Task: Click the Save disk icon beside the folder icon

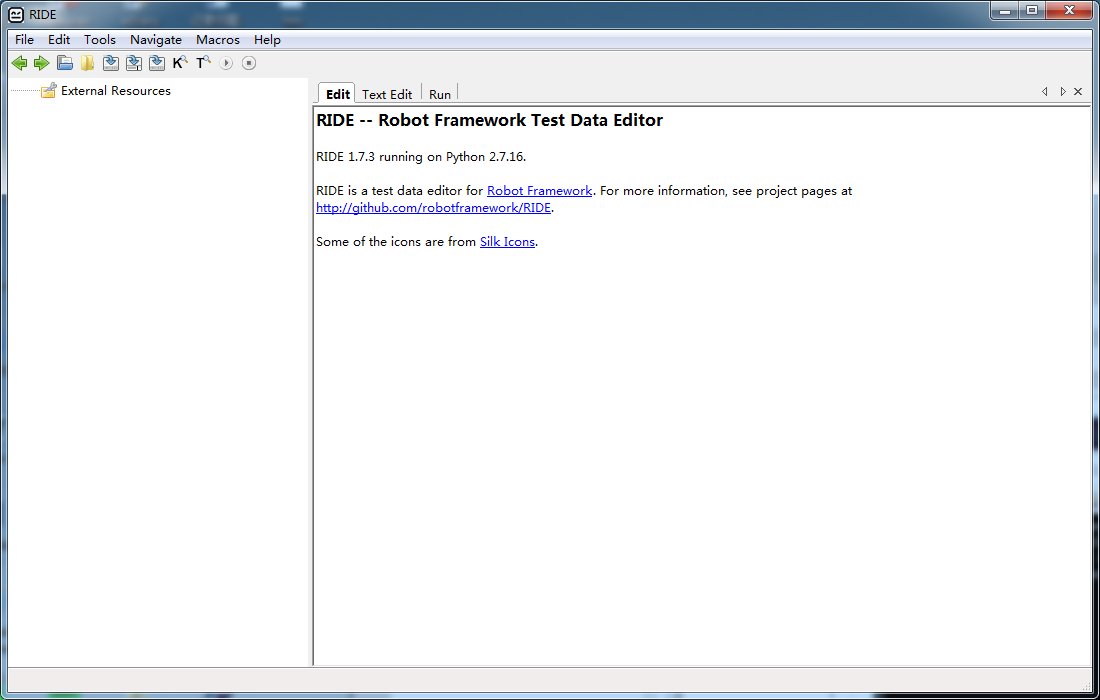Action: tap(110, 63)
